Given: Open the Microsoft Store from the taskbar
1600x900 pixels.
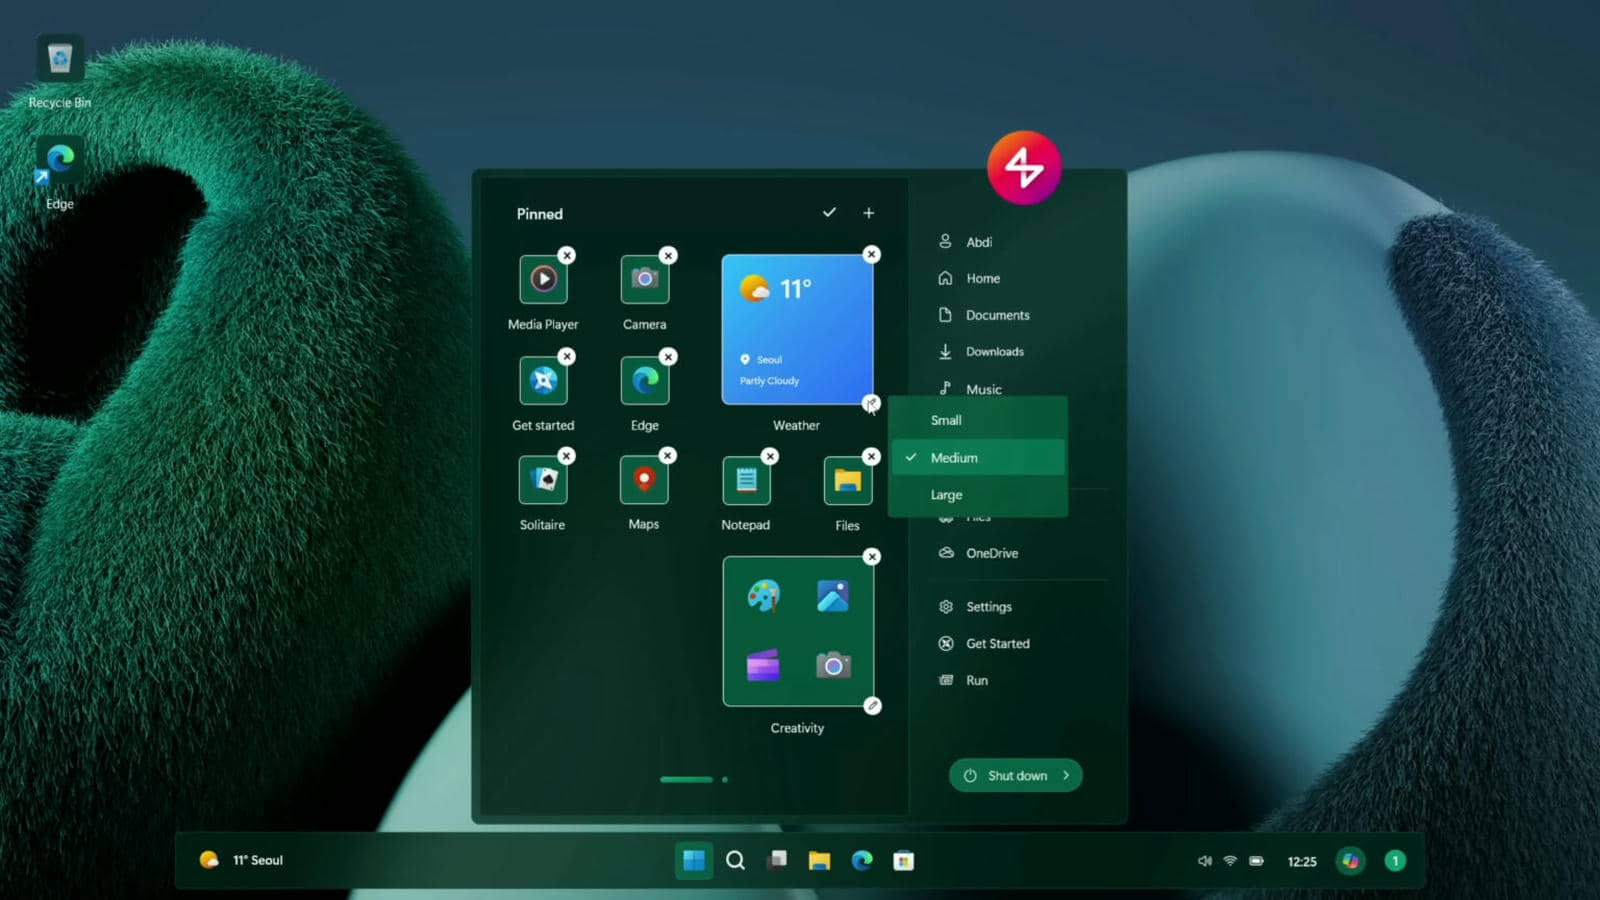Looking at the screenshot, I should (905, 860).
